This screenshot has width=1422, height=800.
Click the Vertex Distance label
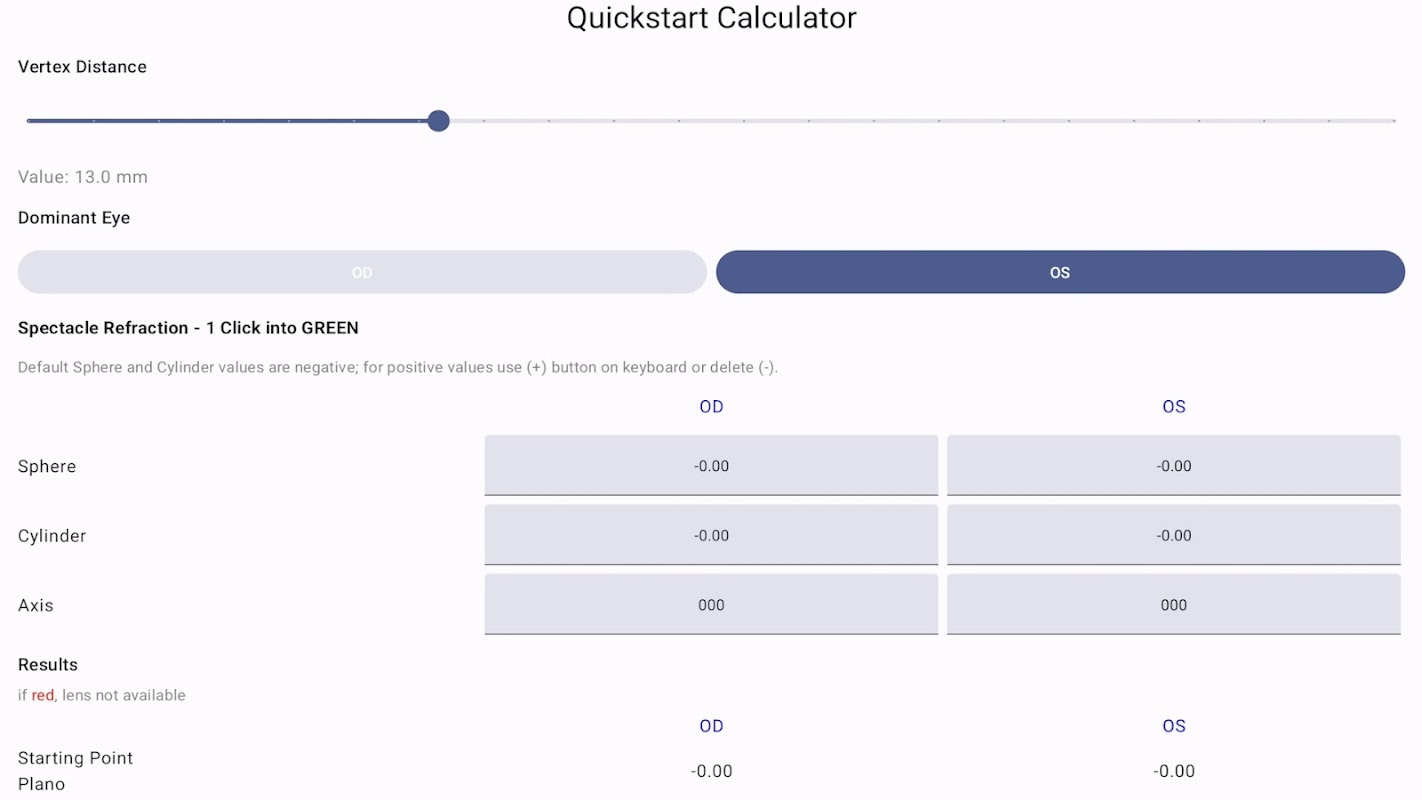point(82,67)
